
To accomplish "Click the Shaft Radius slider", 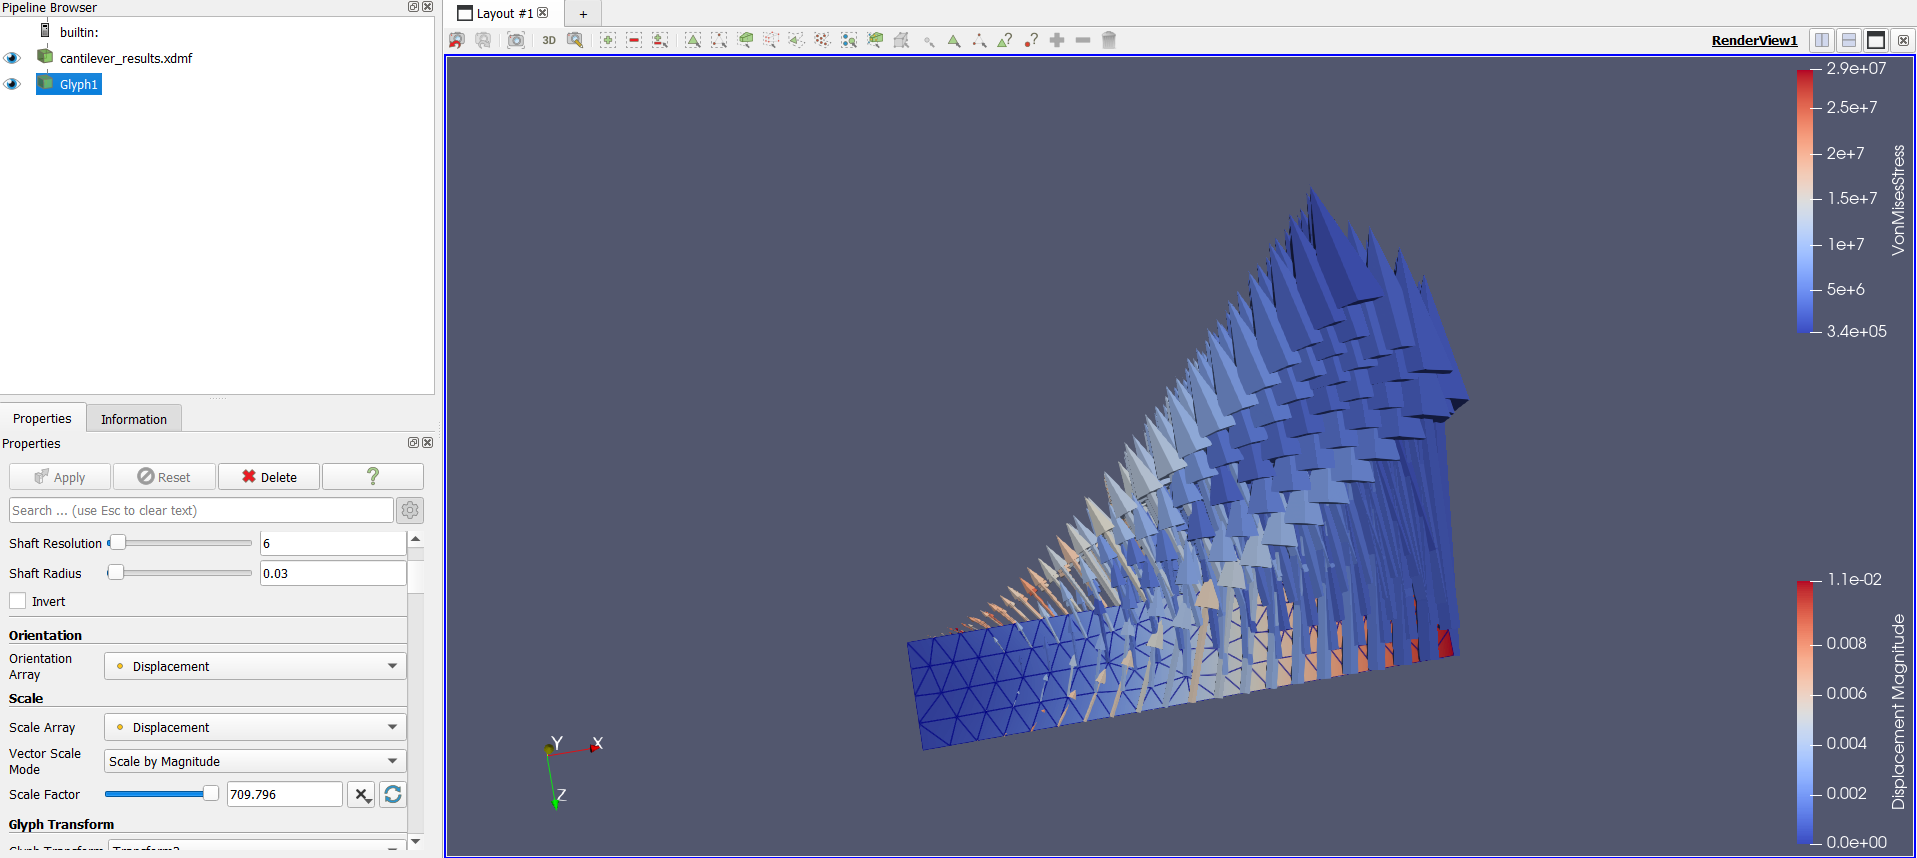I will (x=179, y=573).
